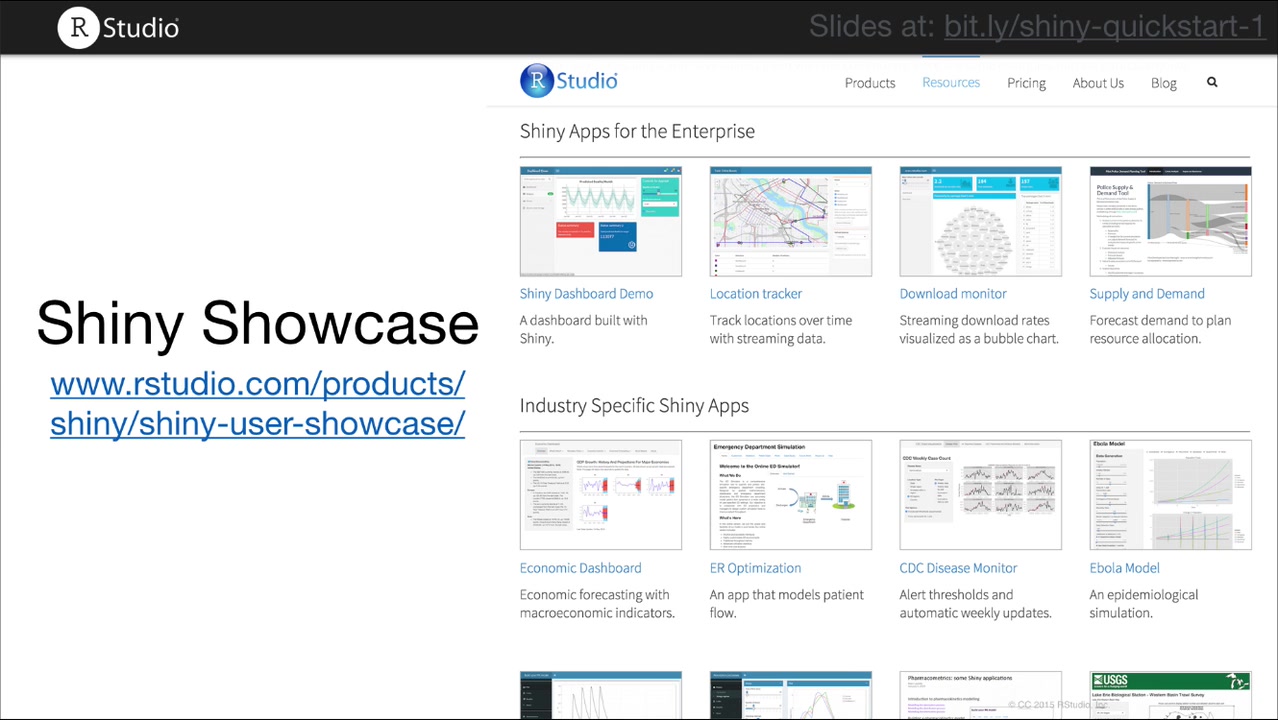Screen dimensions: 1278x720
Task: Click the RStudio logo on the webpage header
Action: tap(569, 81)
